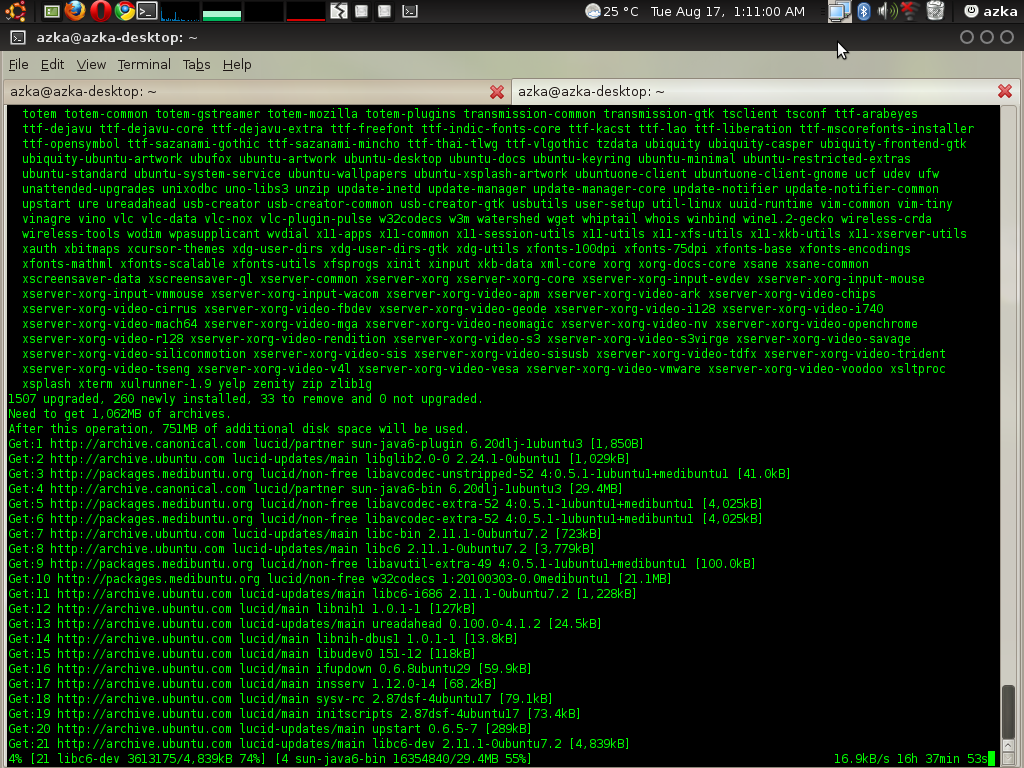Click the Get:1 sun-java6-plugin line
The width and height of the screenshot is (1024, 768).
(326, 444)
